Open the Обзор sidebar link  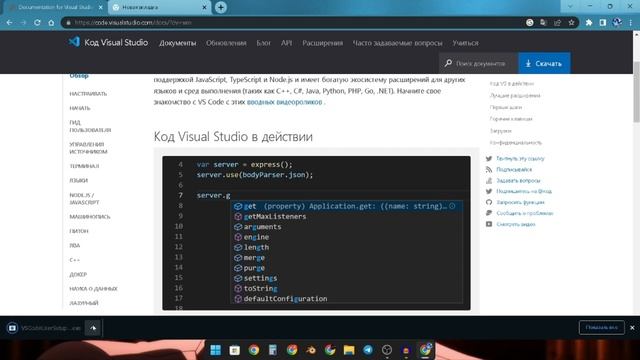pos(79,76)
